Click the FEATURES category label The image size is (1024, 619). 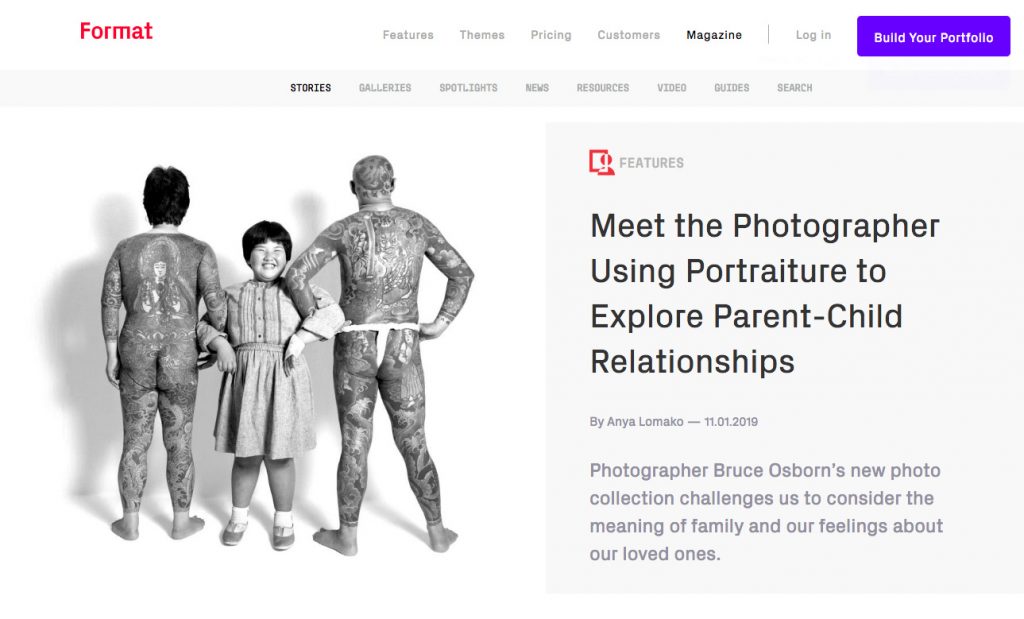click(x=651, y=163)
